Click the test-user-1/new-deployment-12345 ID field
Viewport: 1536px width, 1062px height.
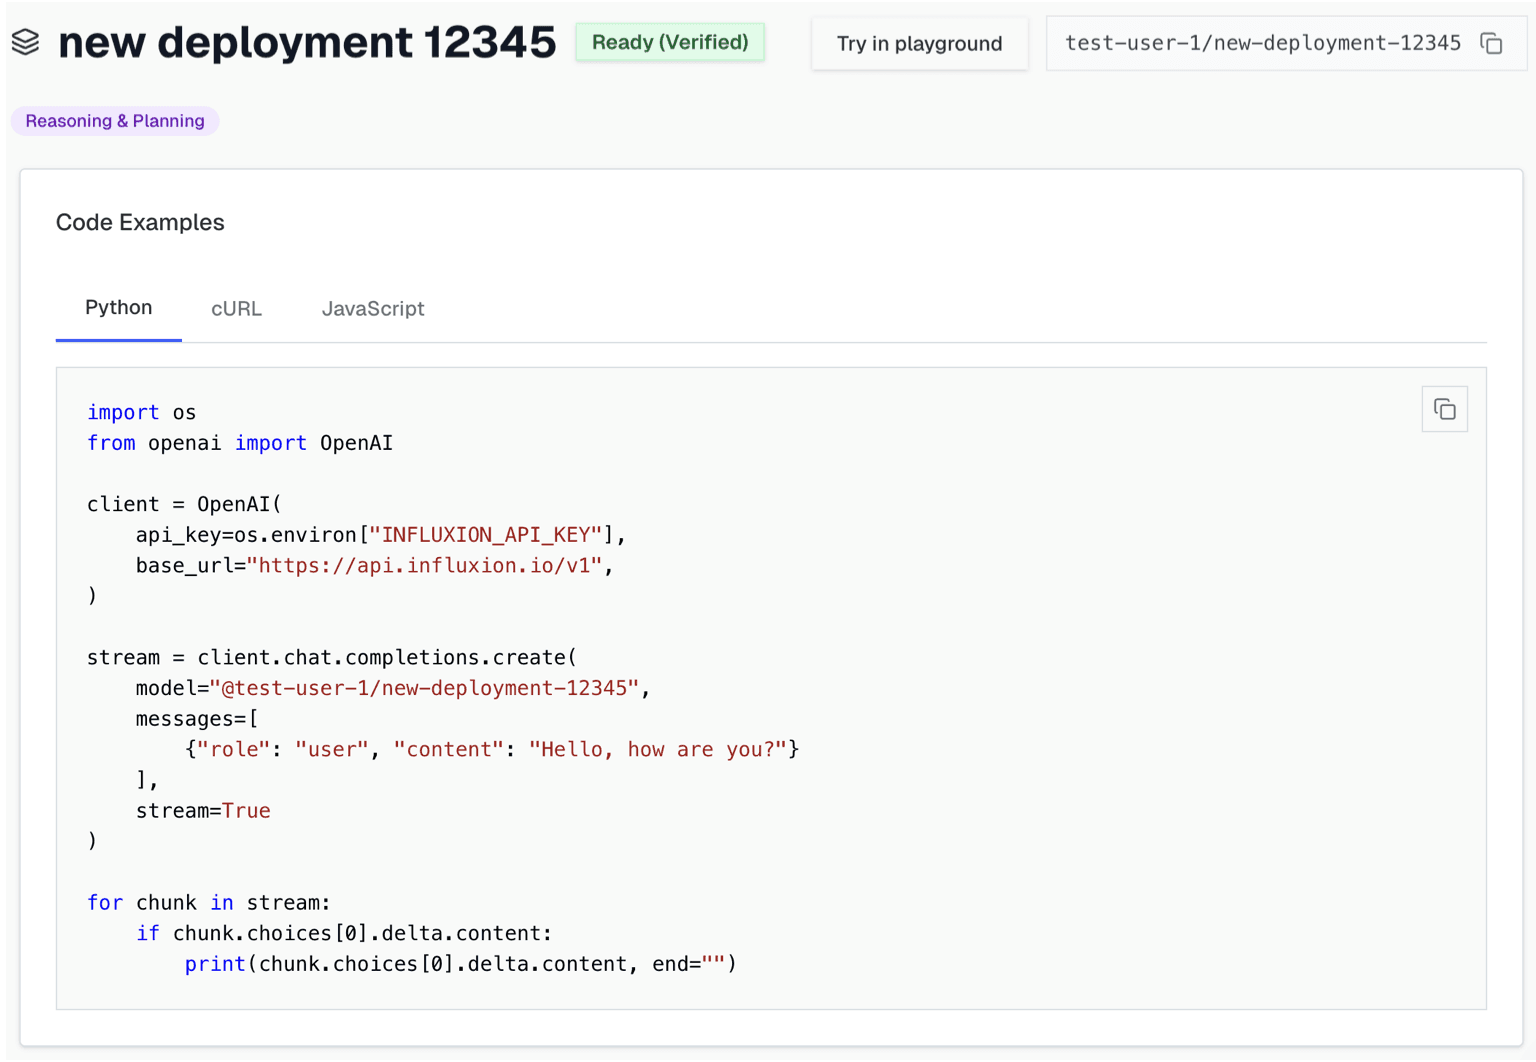click(1286, 43)
